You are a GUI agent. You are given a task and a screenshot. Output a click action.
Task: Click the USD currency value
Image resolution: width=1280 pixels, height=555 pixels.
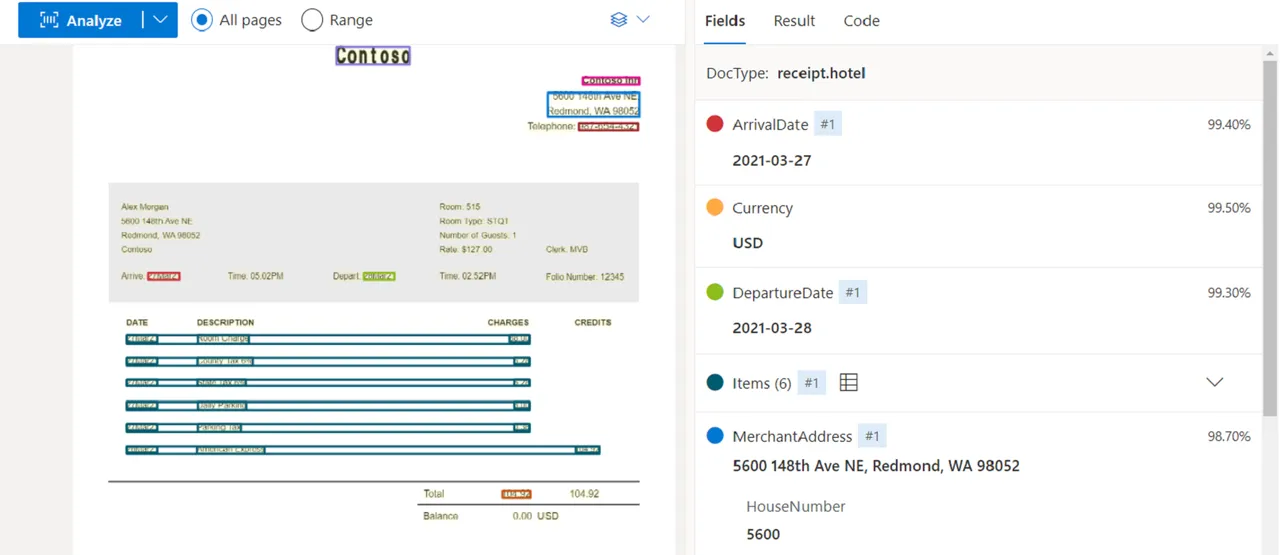point(747,243)
